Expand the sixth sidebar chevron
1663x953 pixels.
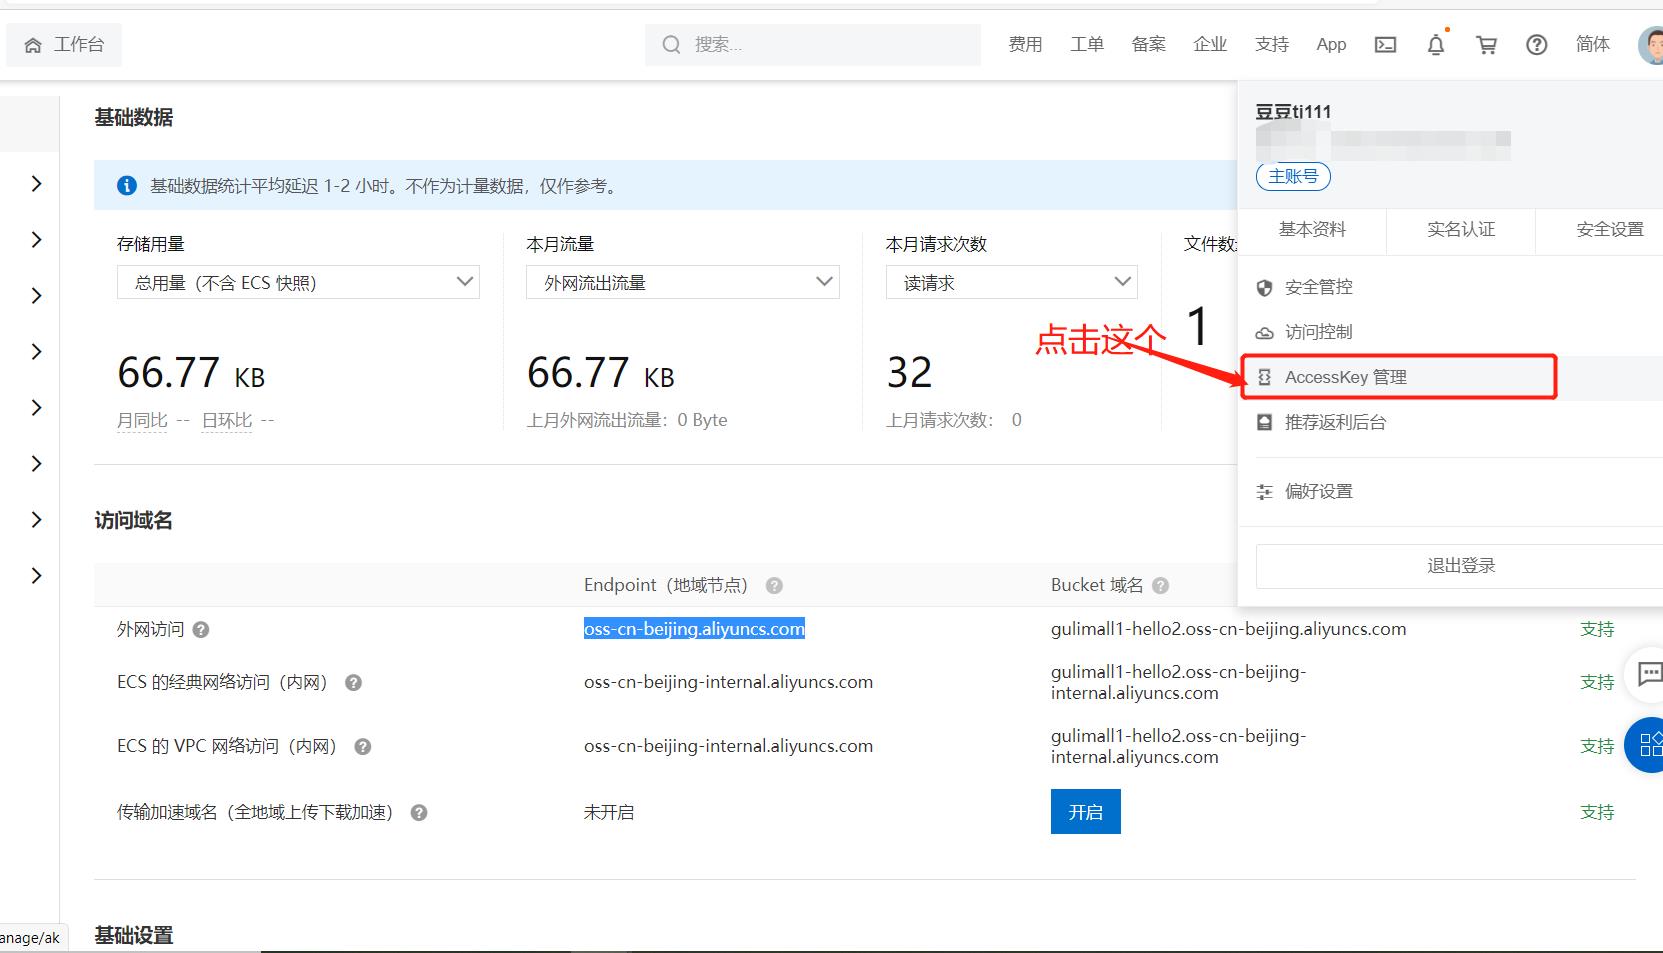pyautogui.click(x=36, y=463)
